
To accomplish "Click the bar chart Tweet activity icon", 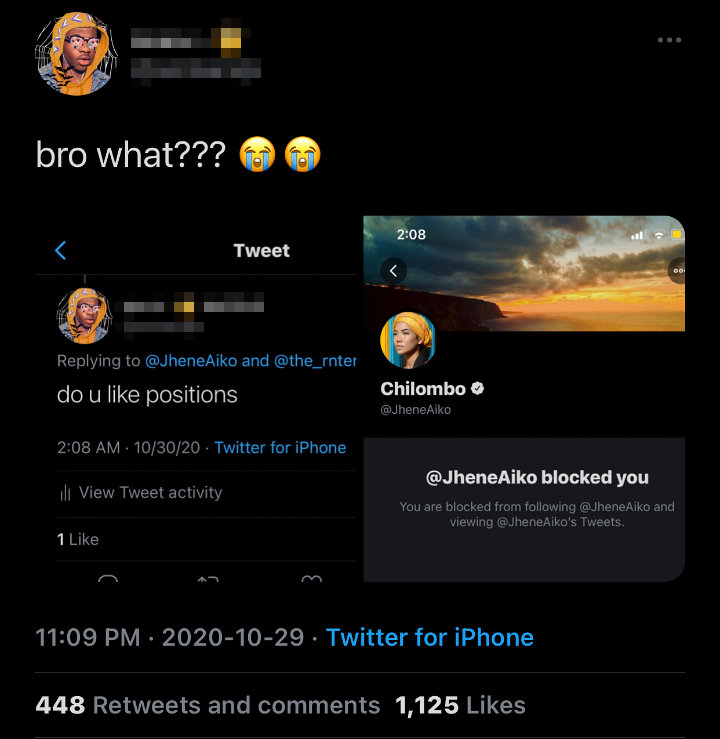I will click(65, 492).
